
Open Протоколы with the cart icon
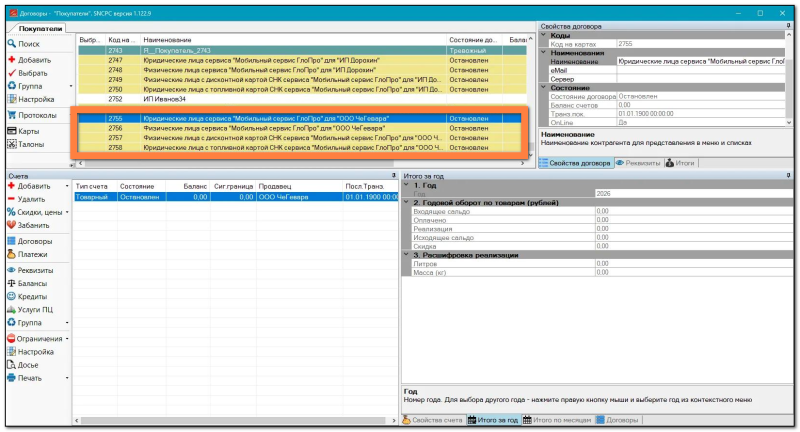(x=32, y=115)
